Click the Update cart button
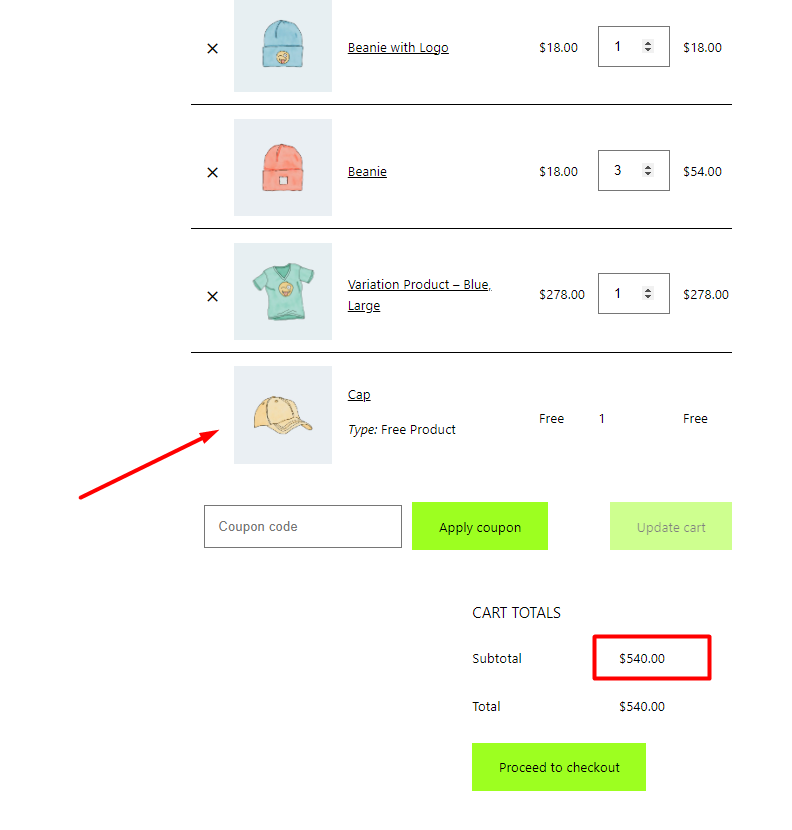This screenshot has height=830, width=792. coord(671,526)
